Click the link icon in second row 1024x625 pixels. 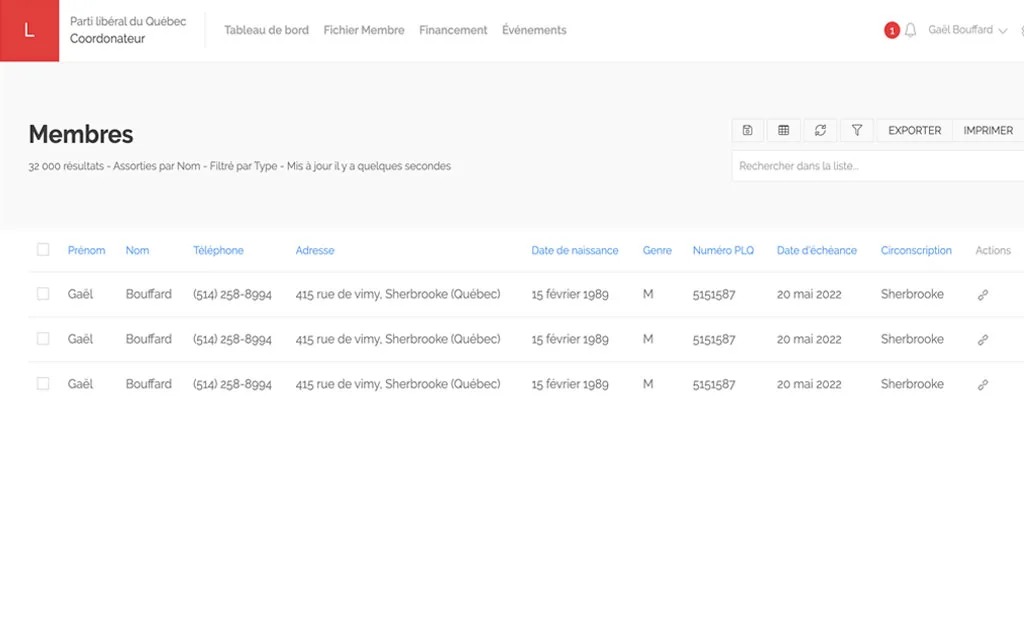click(x=983, y=340)
